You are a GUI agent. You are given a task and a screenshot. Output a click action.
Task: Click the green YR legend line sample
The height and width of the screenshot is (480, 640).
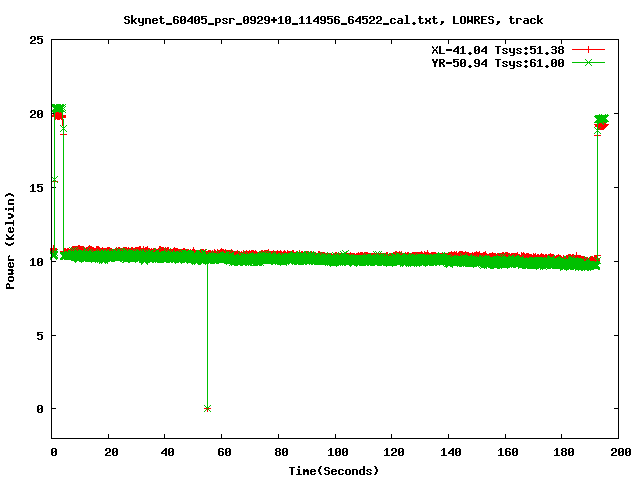pos(588,62)
